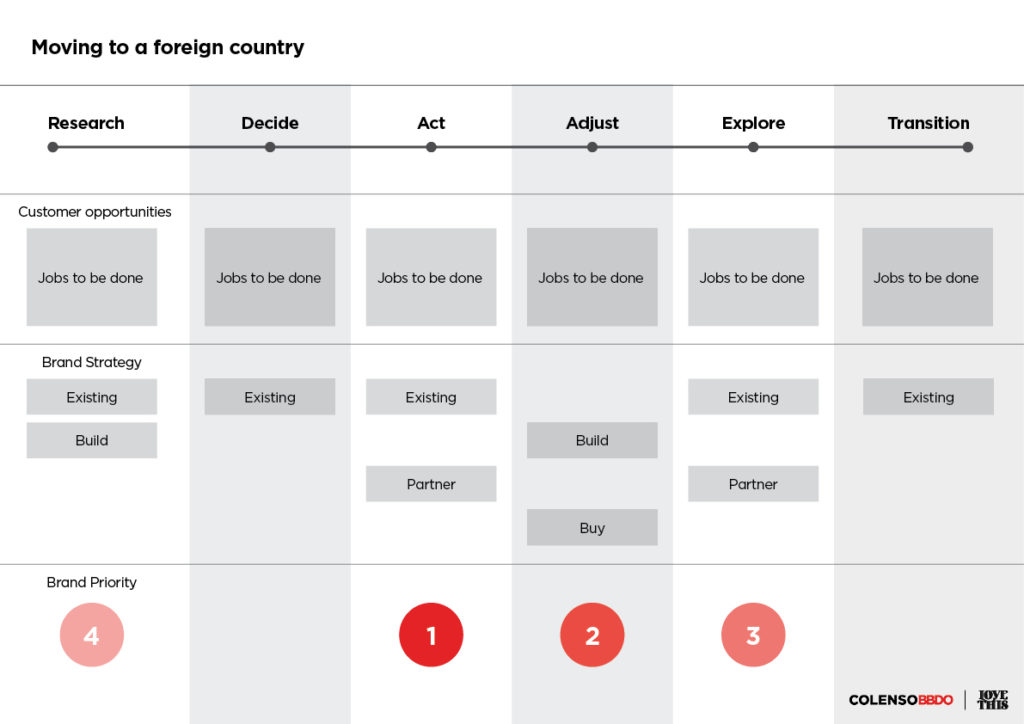Click the timeline dot under Act
The image size is (1024, 724).
(431, 148)
